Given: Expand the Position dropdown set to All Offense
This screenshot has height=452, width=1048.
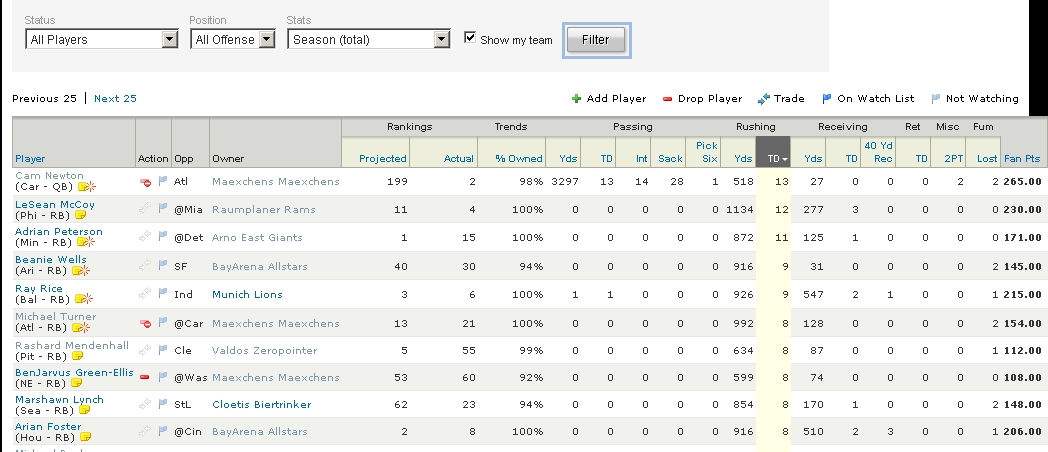Looking at the screenshot, I should pos(233,39).
